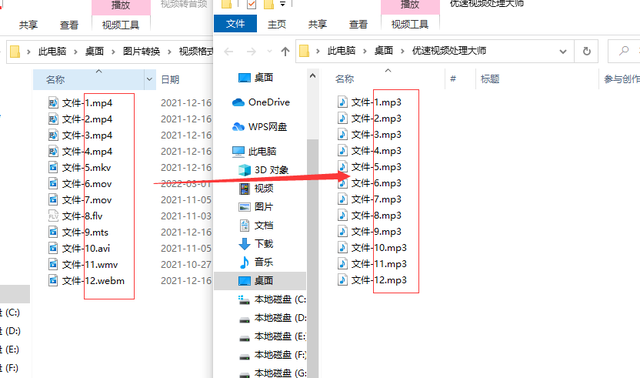
Task: Open 图片 folder in sidebar
Action: point(256,207)
